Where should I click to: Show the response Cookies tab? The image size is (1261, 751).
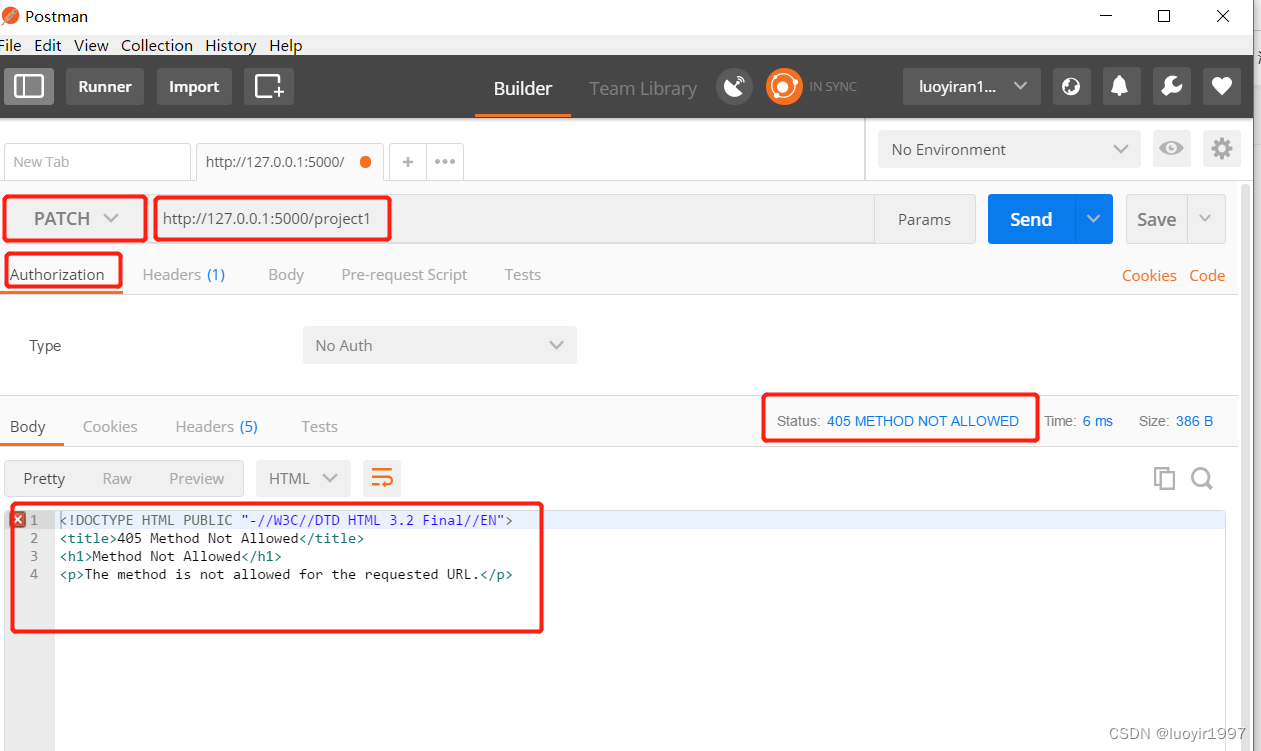click(x=110, y=426)
